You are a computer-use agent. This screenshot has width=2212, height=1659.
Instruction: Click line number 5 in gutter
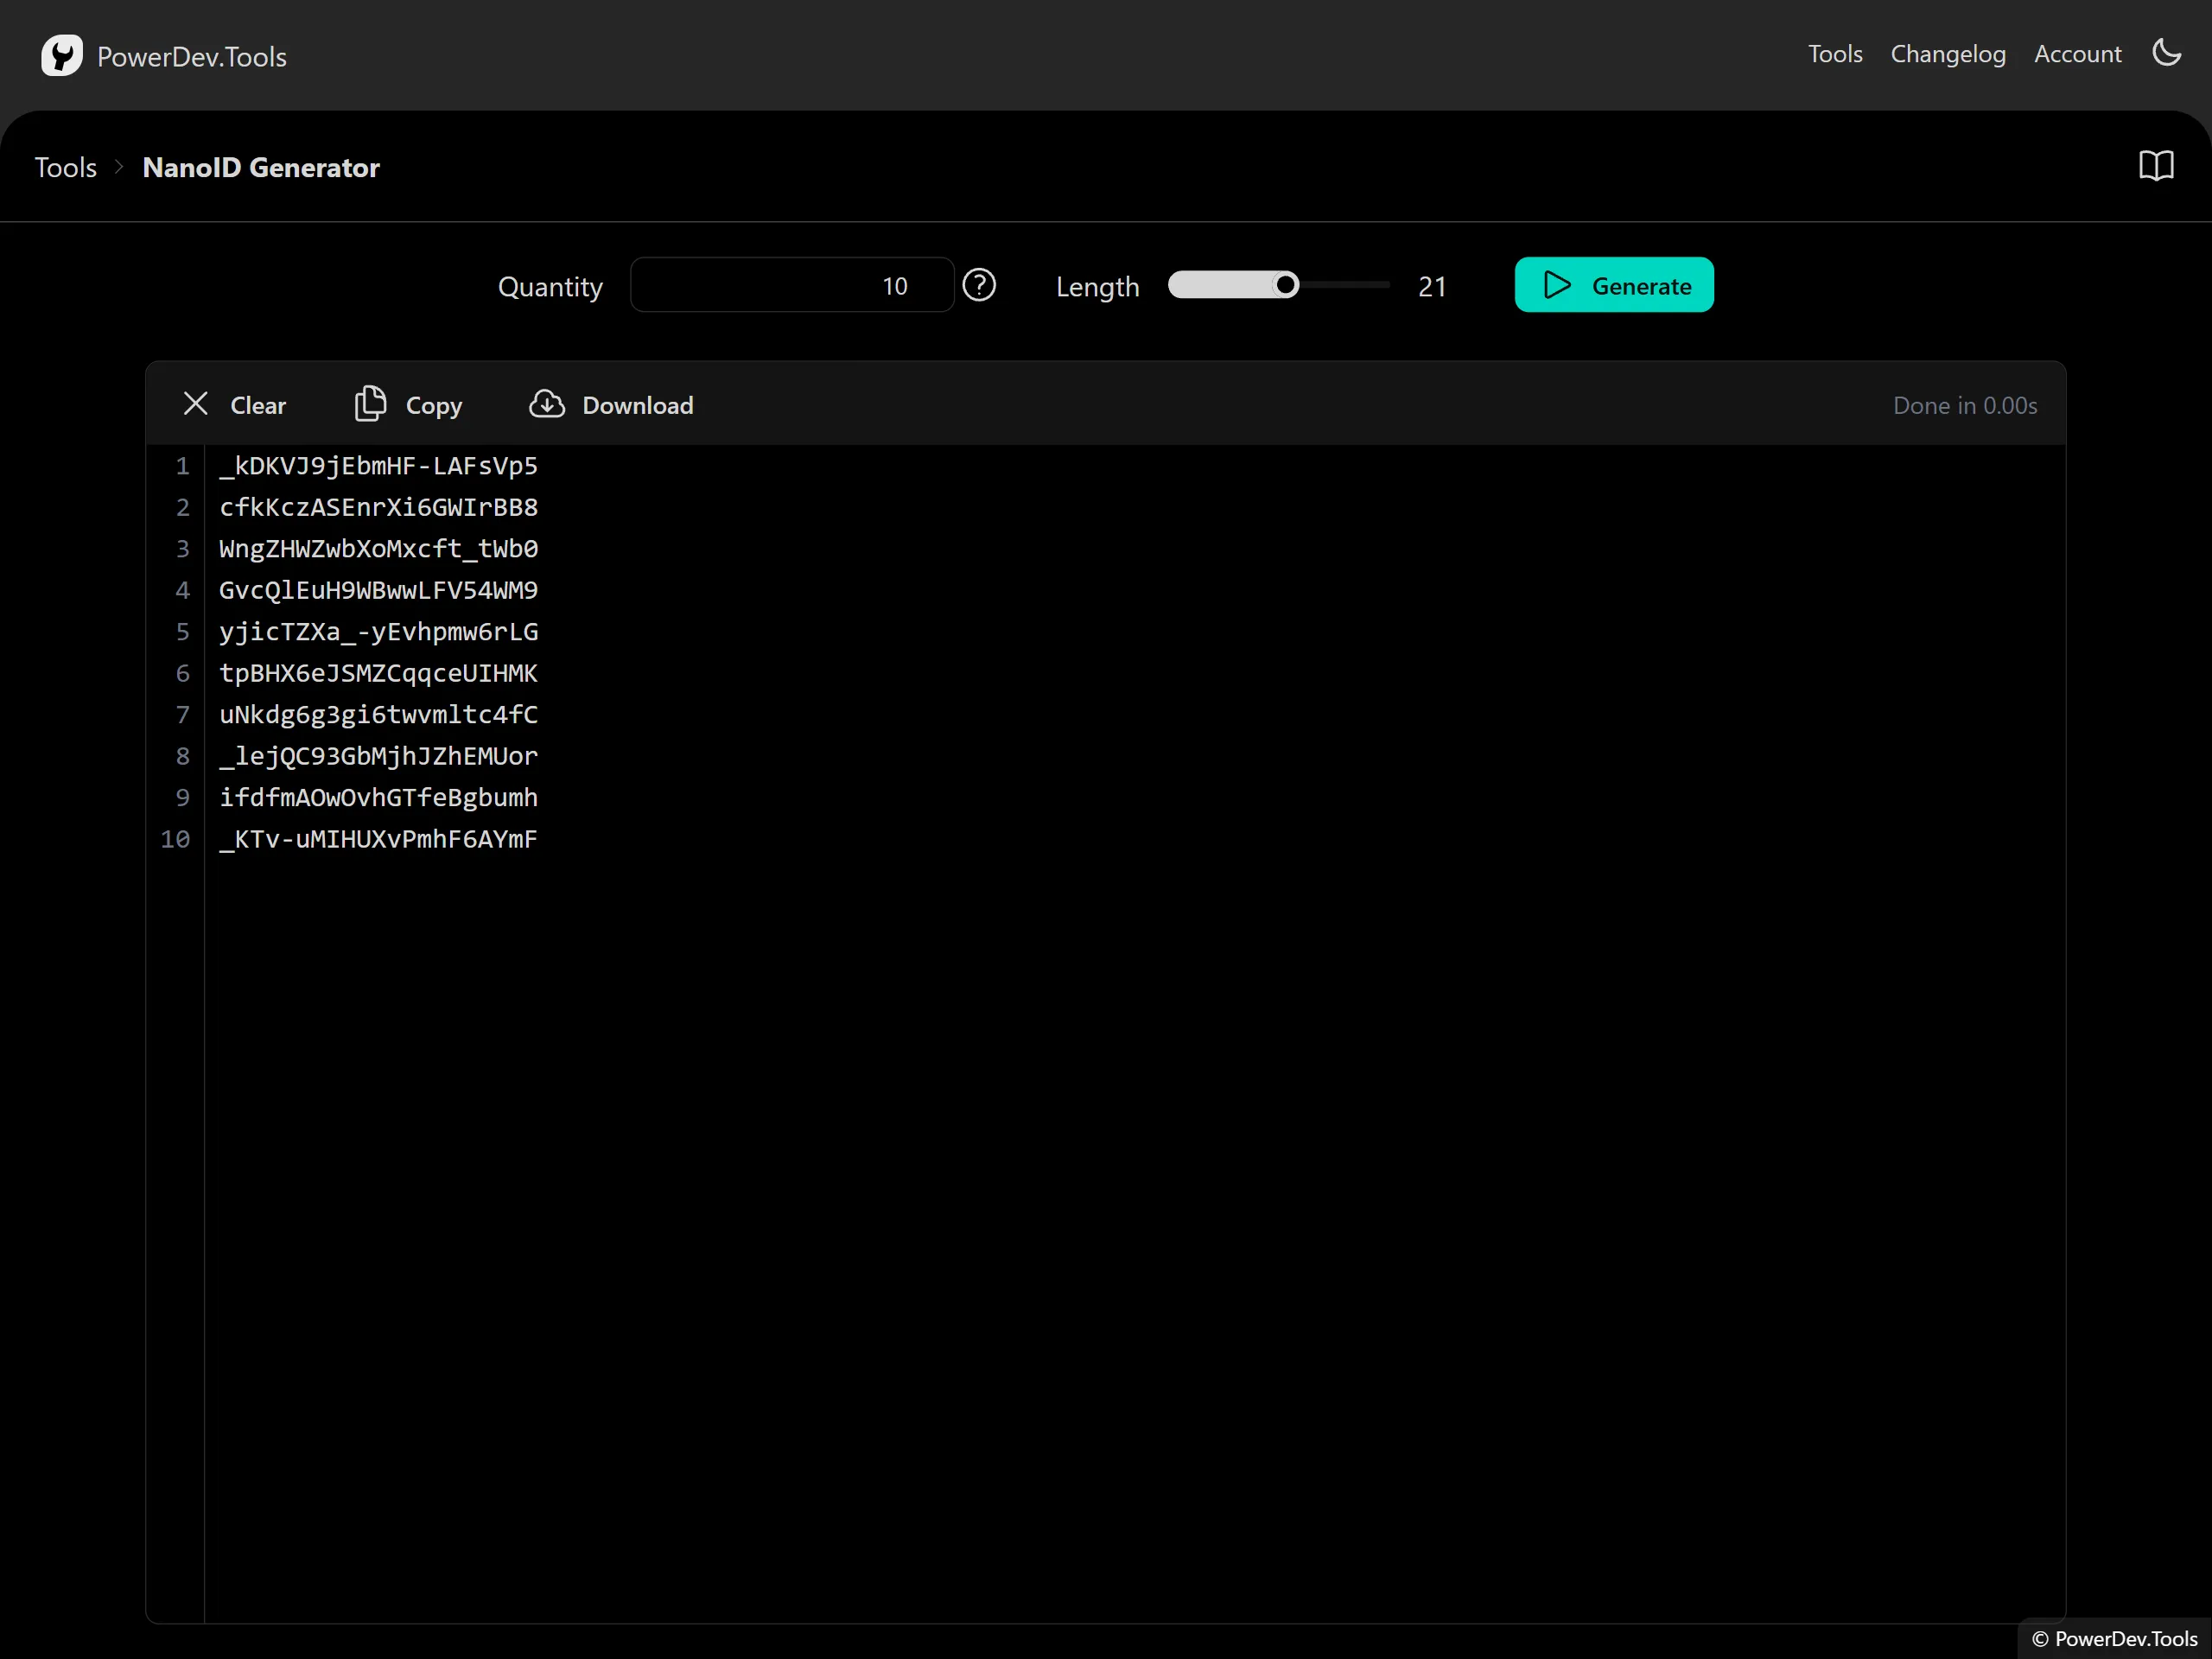coord(182,632)
